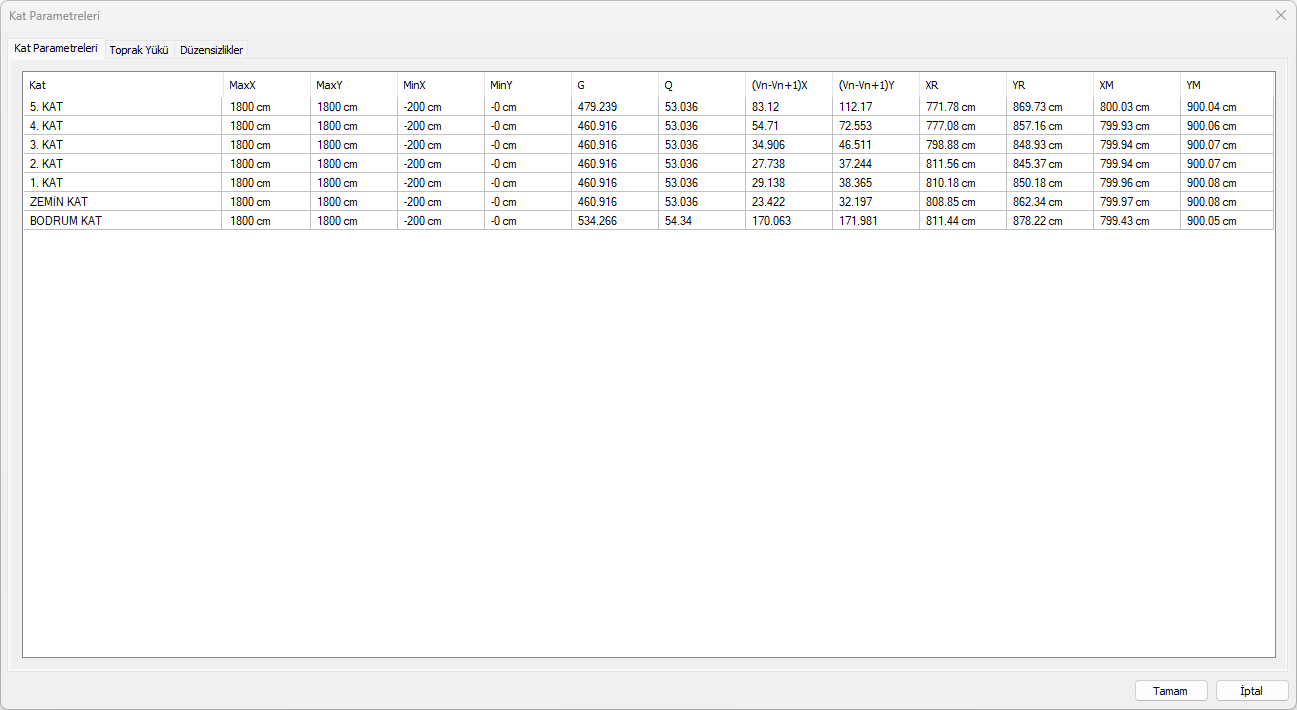Image resolution: width=1297 pixels, height=710 pixels.
Task: Switch to the Kat Parametreleri tab
Action: 56,48
